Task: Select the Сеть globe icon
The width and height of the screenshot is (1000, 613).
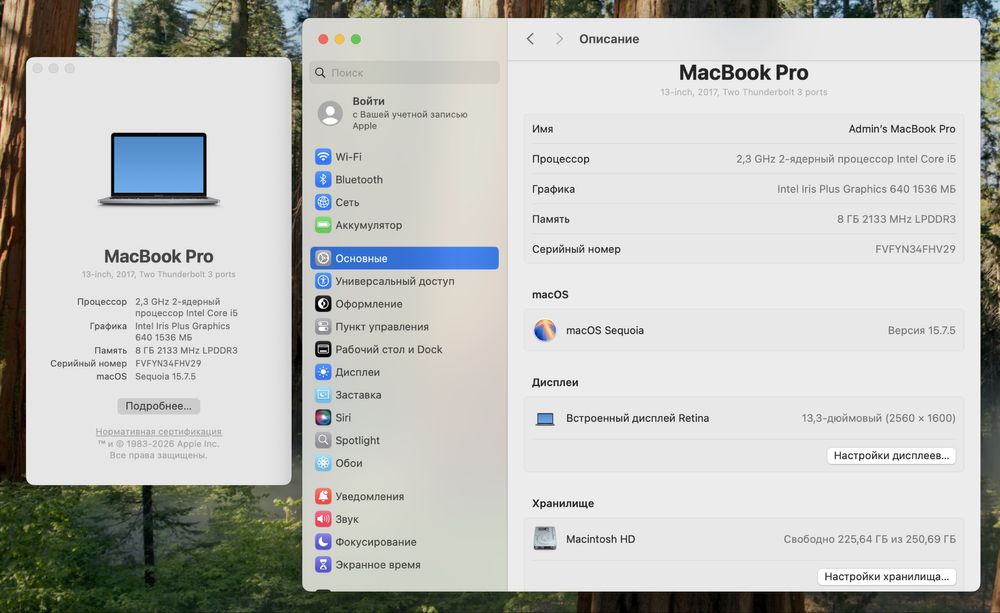Action: tap(323, 202)
